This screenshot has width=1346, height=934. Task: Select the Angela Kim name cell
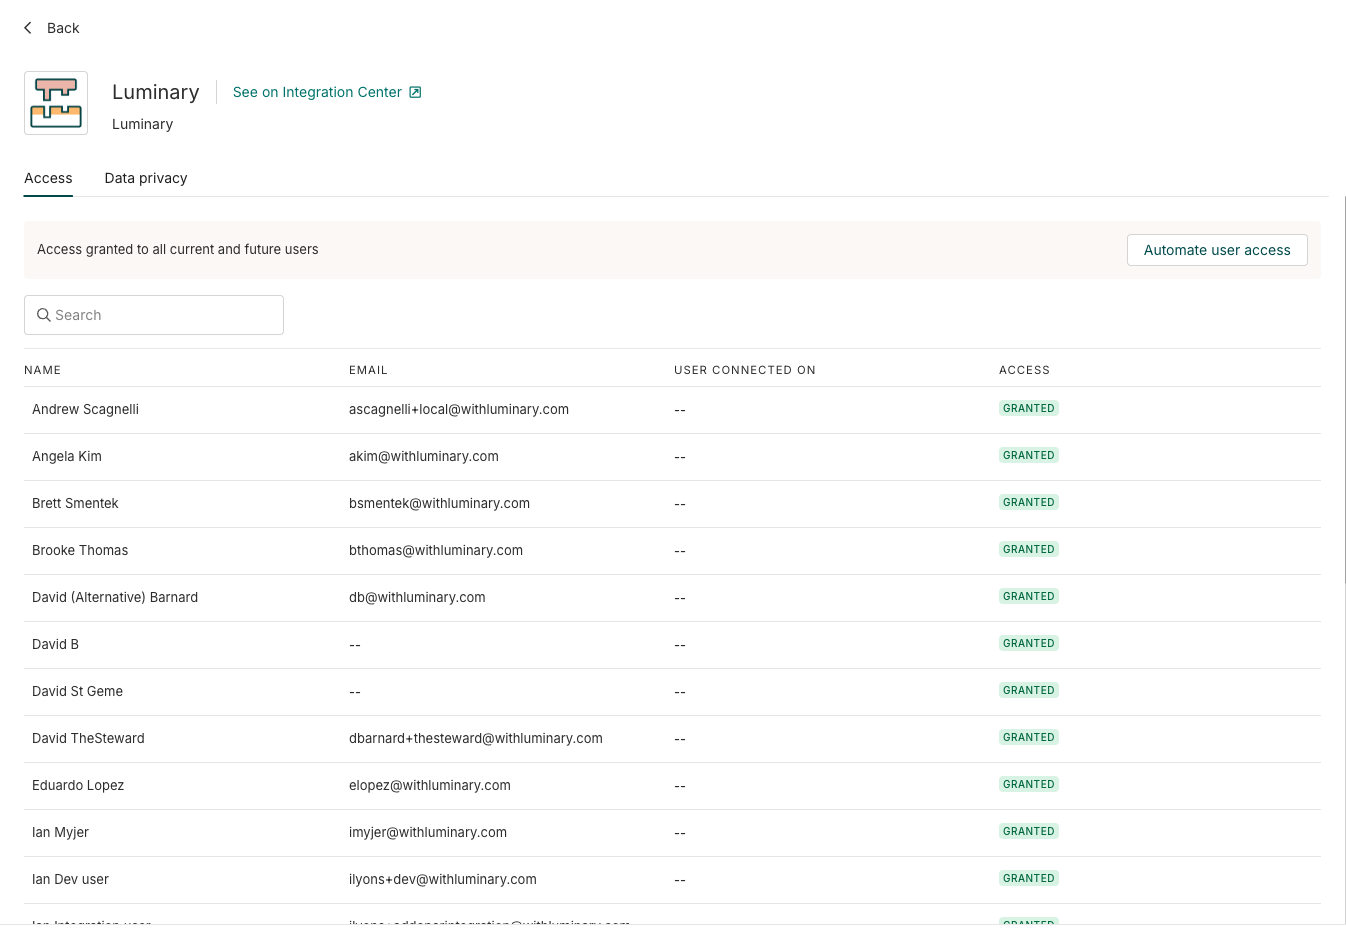67,456
